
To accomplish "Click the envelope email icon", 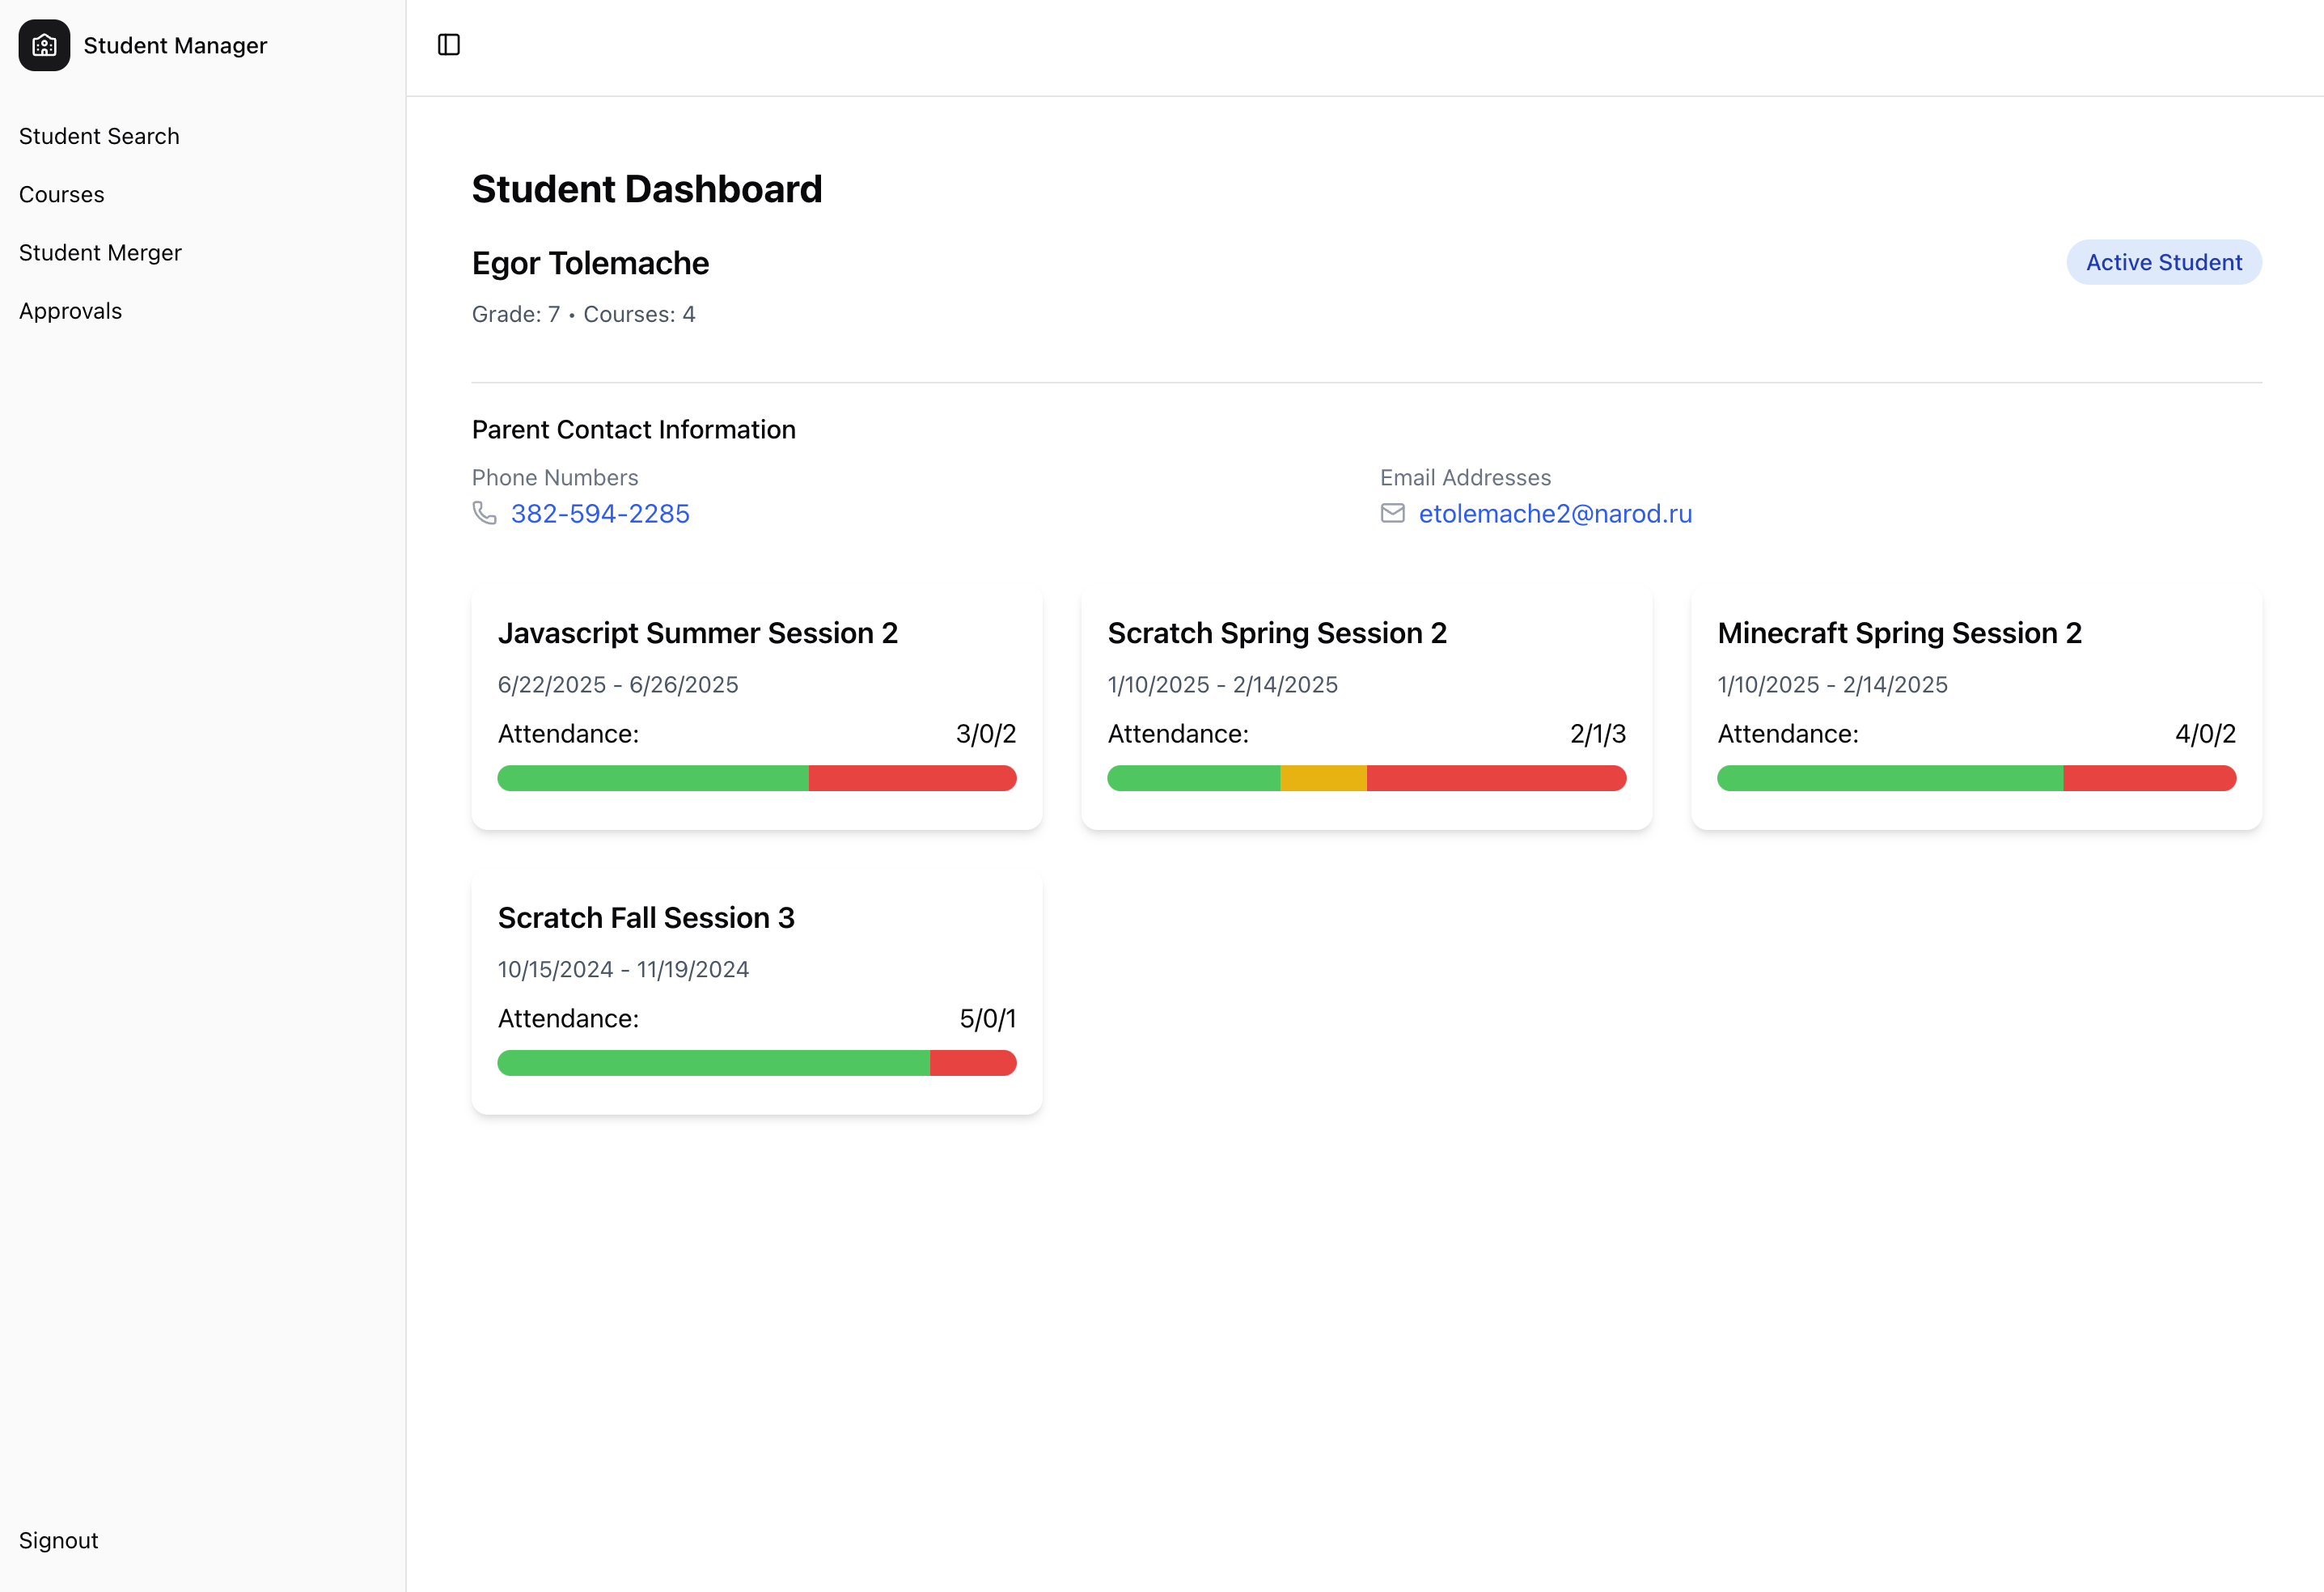I will point(1392,513).
